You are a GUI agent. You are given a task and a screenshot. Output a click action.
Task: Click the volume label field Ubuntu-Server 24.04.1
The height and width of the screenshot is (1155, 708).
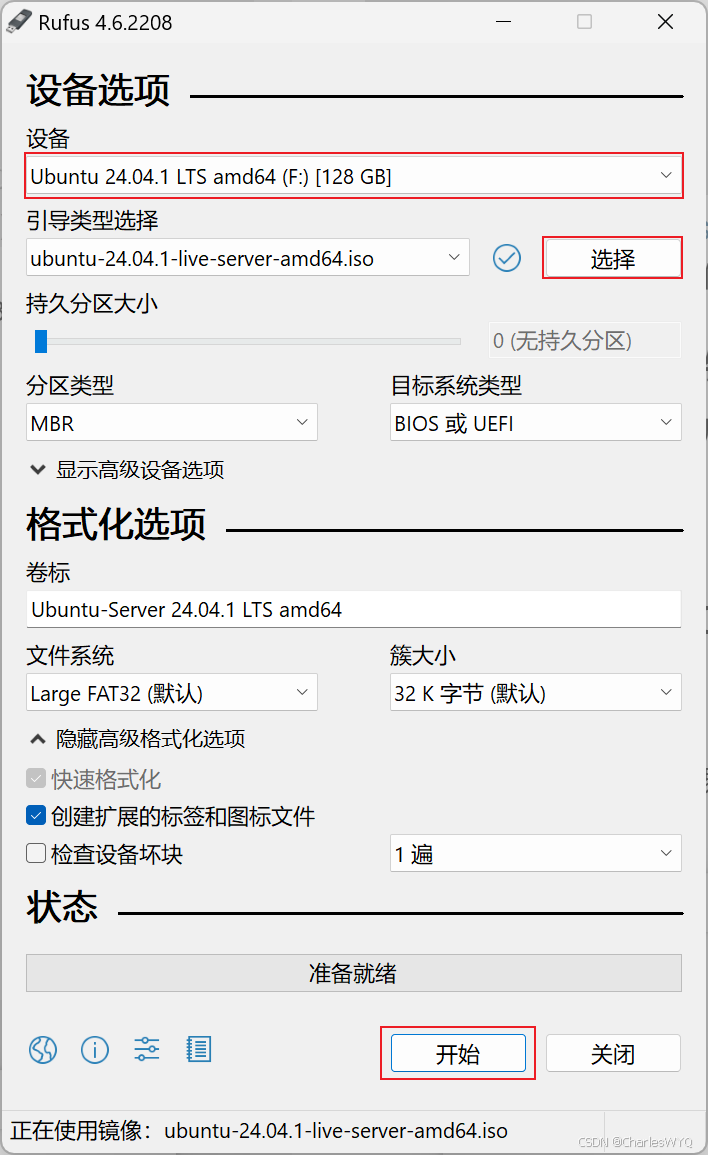tap(354, 609)
